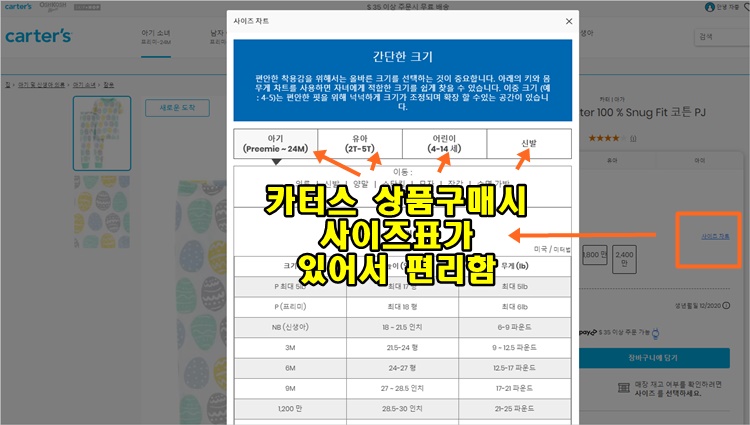Select the 6M size cell
Screen dimensions: 750x425
(x=290, y=368)
